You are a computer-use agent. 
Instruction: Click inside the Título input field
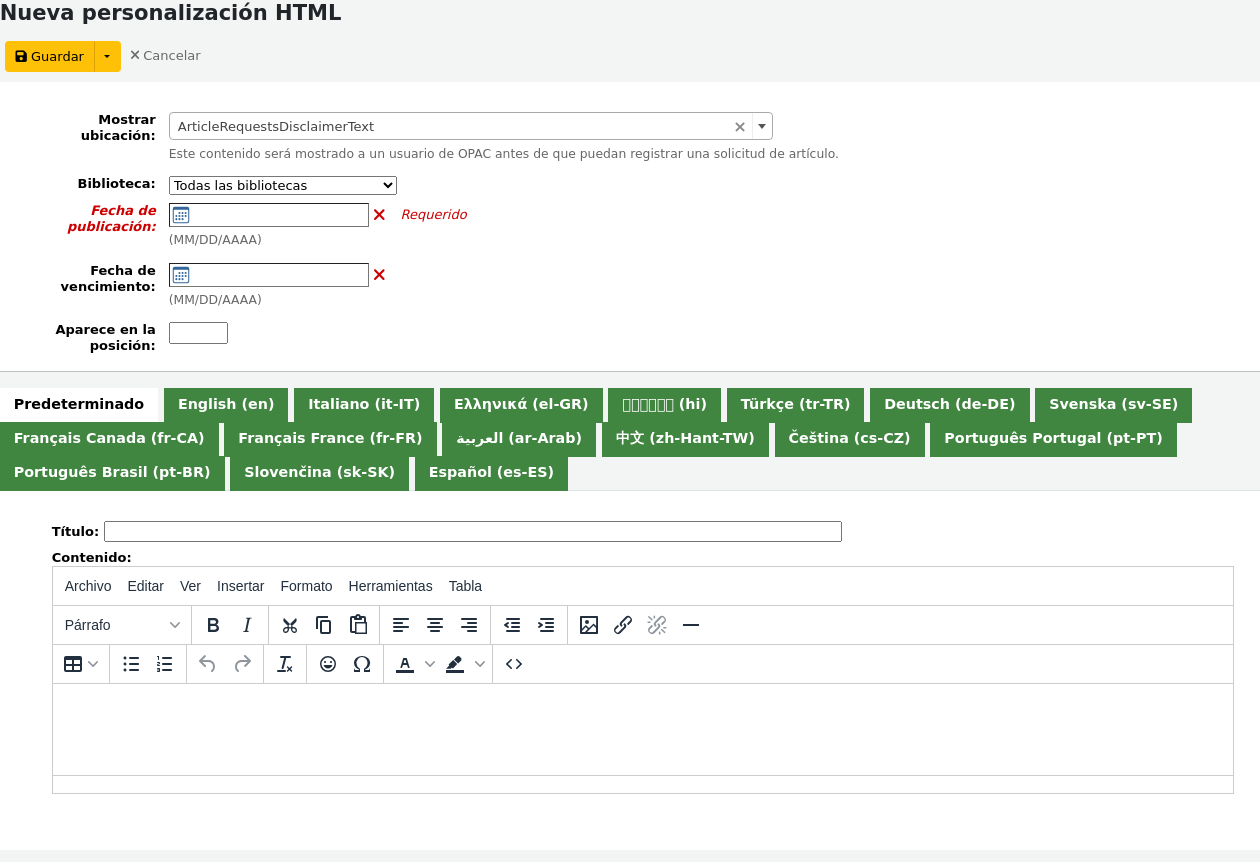[x=470, y=531]
